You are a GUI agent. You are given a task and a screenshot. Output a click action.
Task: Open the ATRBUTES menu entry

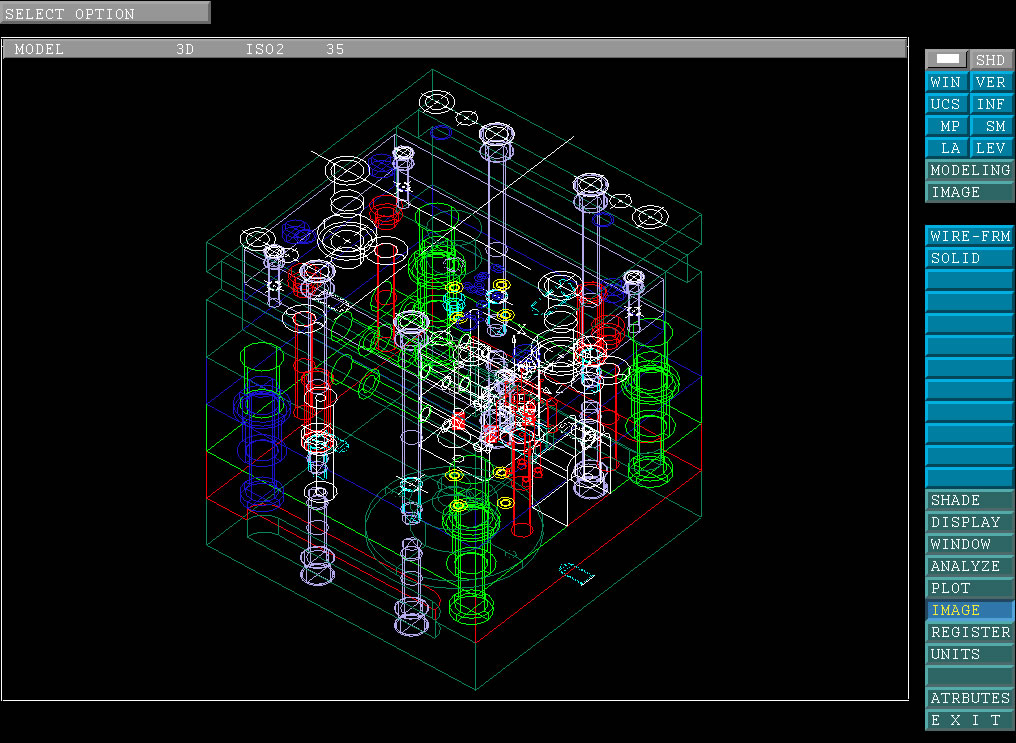[x=969, y=698]
